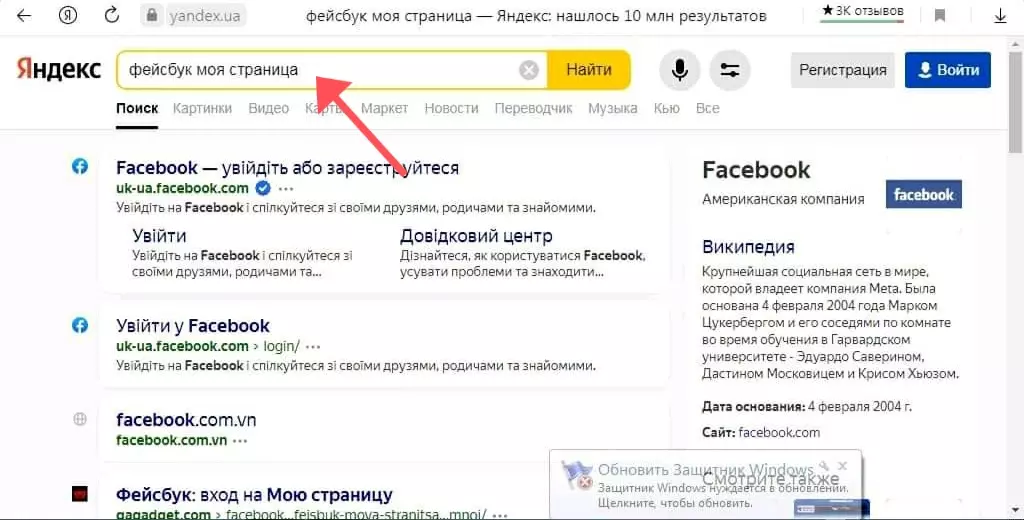This screenshot has width=1024, height=520.
Task: Open result 'Фейсбук: вход на Мою страницу'
Action: coord(254,495)
